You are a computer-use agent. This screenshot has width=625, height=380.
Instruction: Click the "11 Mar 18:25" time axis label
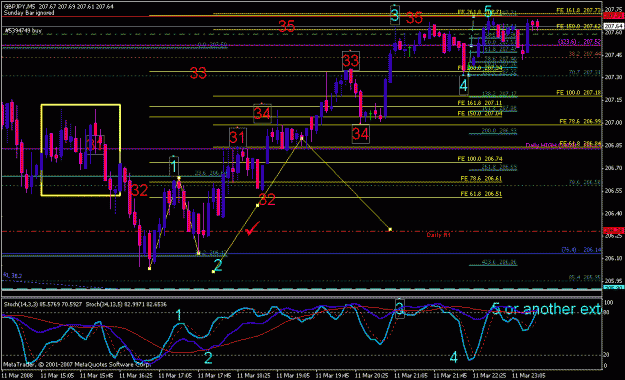(x=254, y=376)
